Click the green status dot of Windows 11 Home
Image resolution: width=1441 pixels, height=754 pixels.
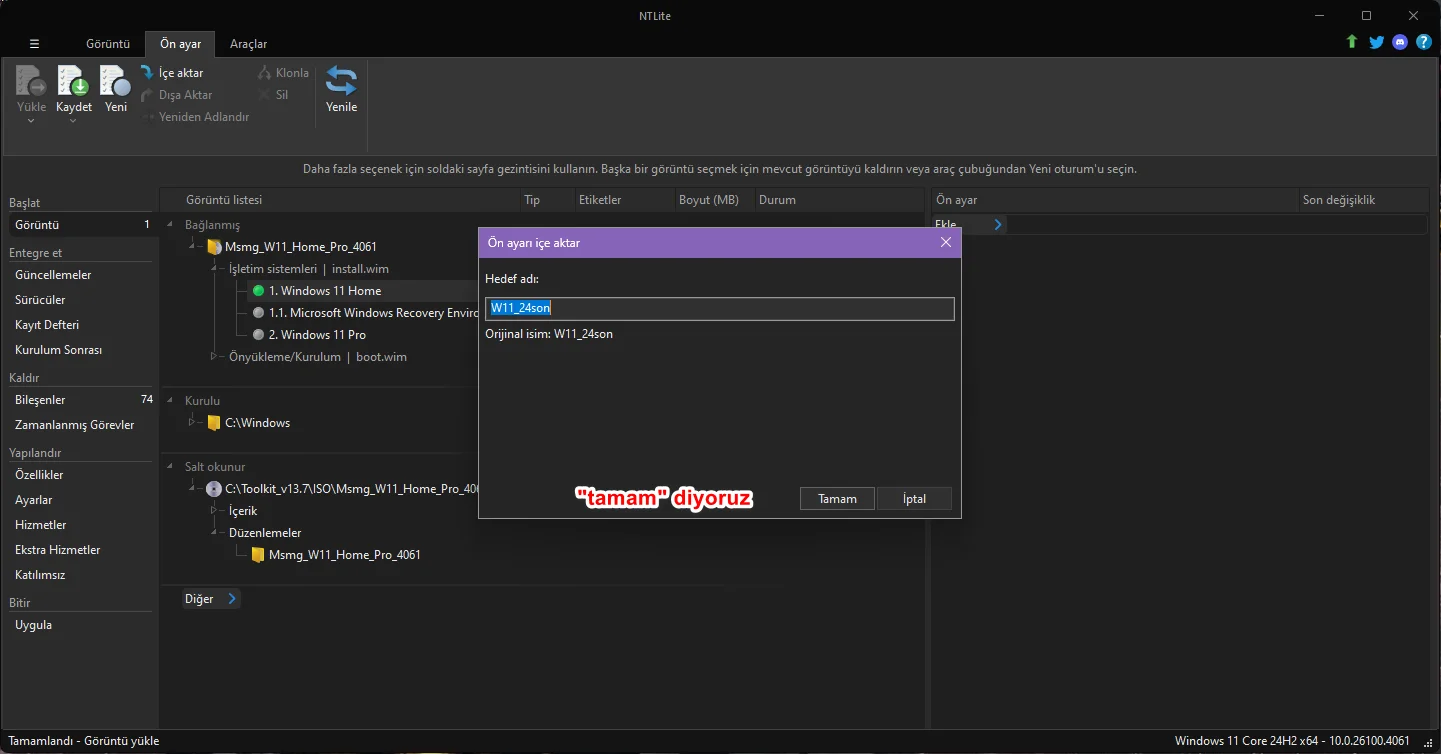[258, 291]
